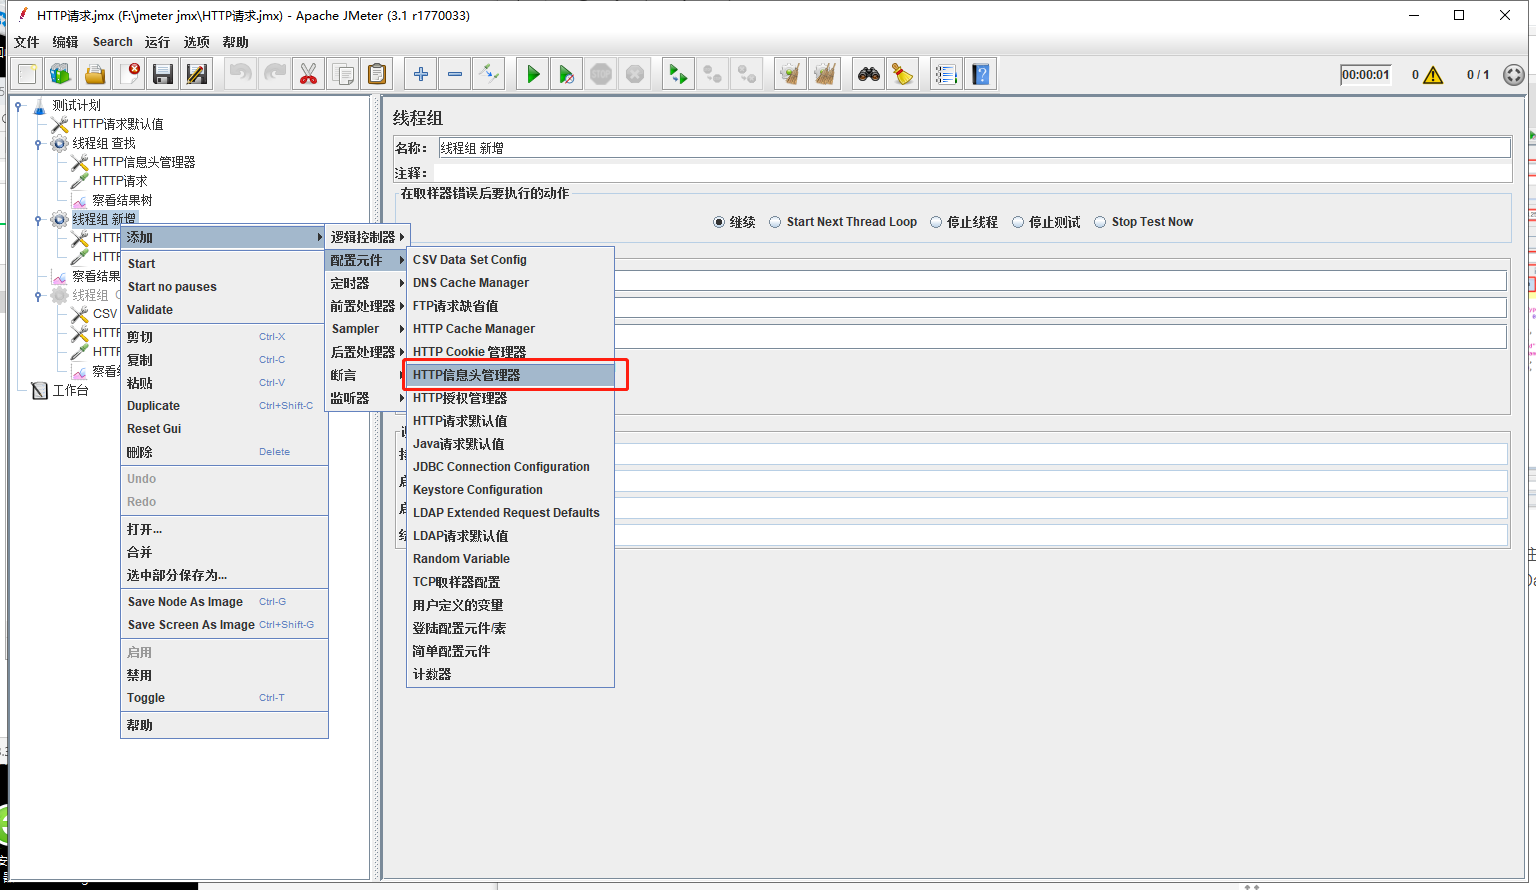Click the 注释 comment field

974,173
